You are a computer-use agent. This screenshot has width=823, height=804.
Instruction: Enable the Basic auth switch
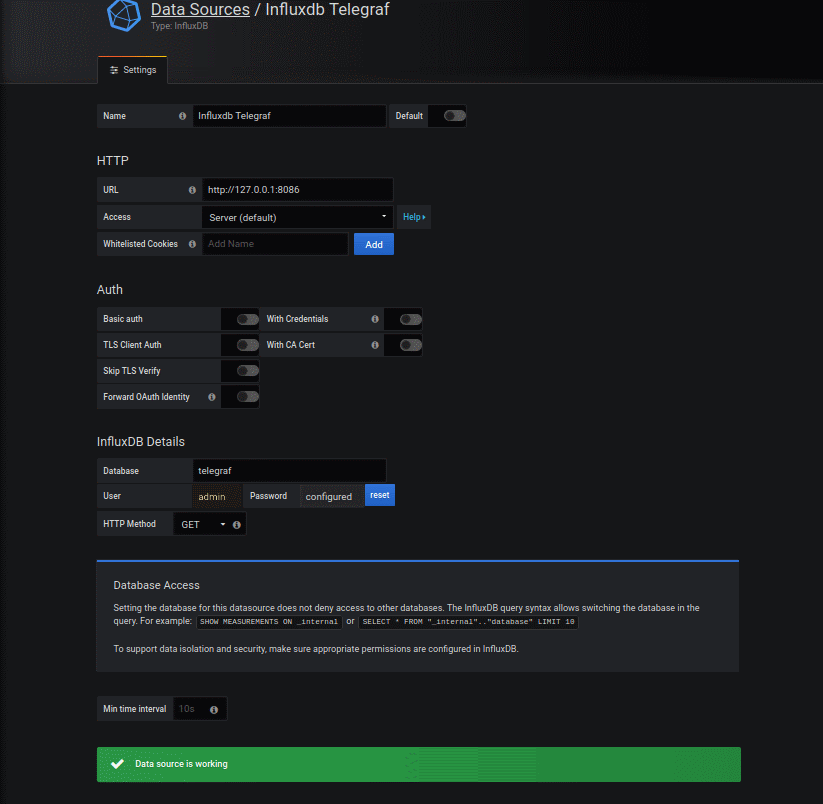tap(247, 319)
